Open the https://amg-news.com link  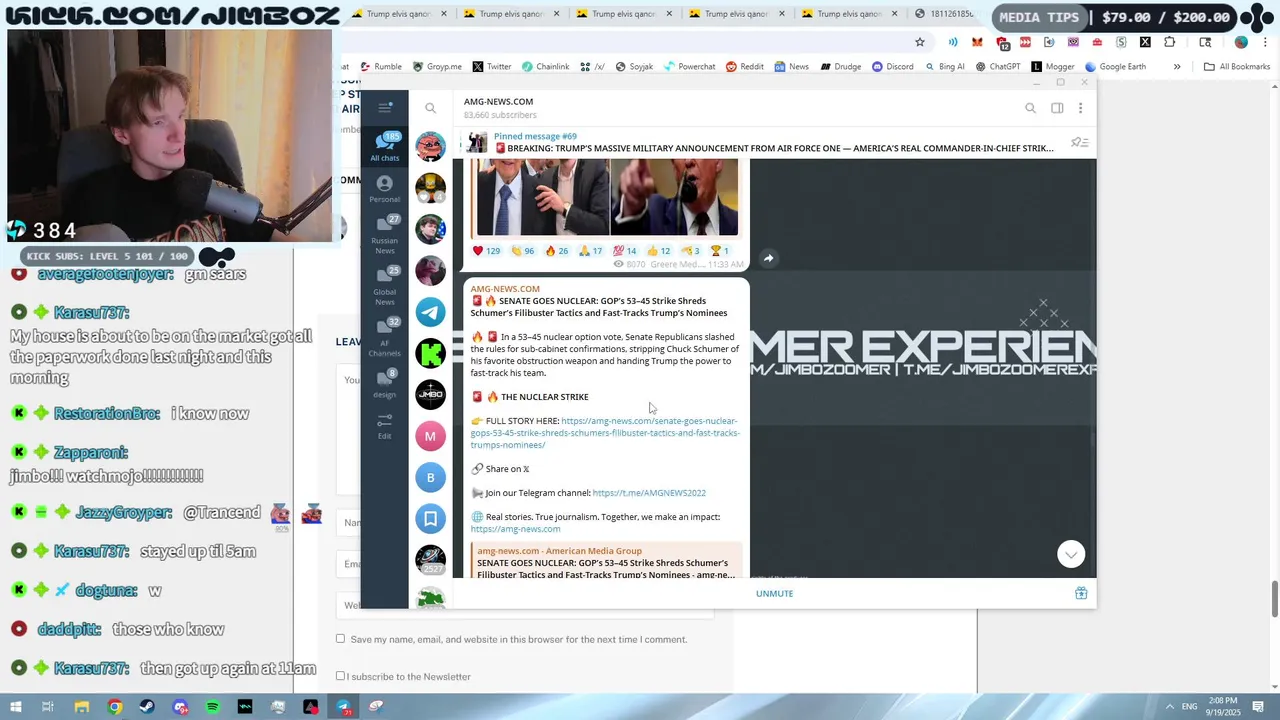click(515, 529)
